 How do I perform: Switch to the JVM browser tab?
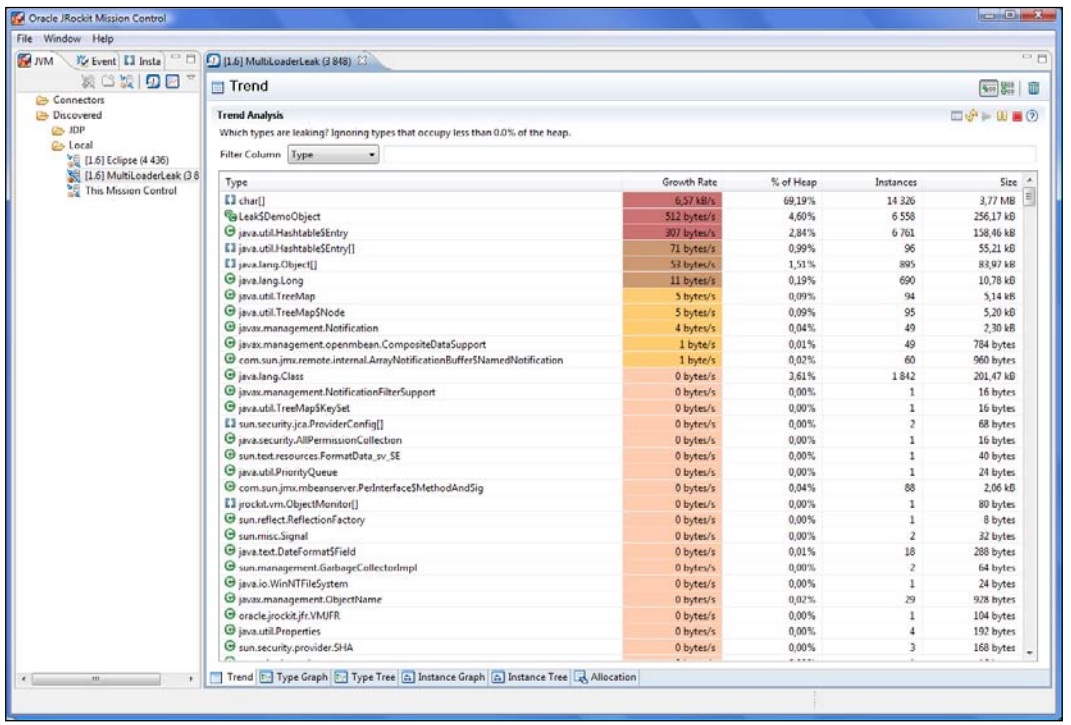tap(36, 61)
